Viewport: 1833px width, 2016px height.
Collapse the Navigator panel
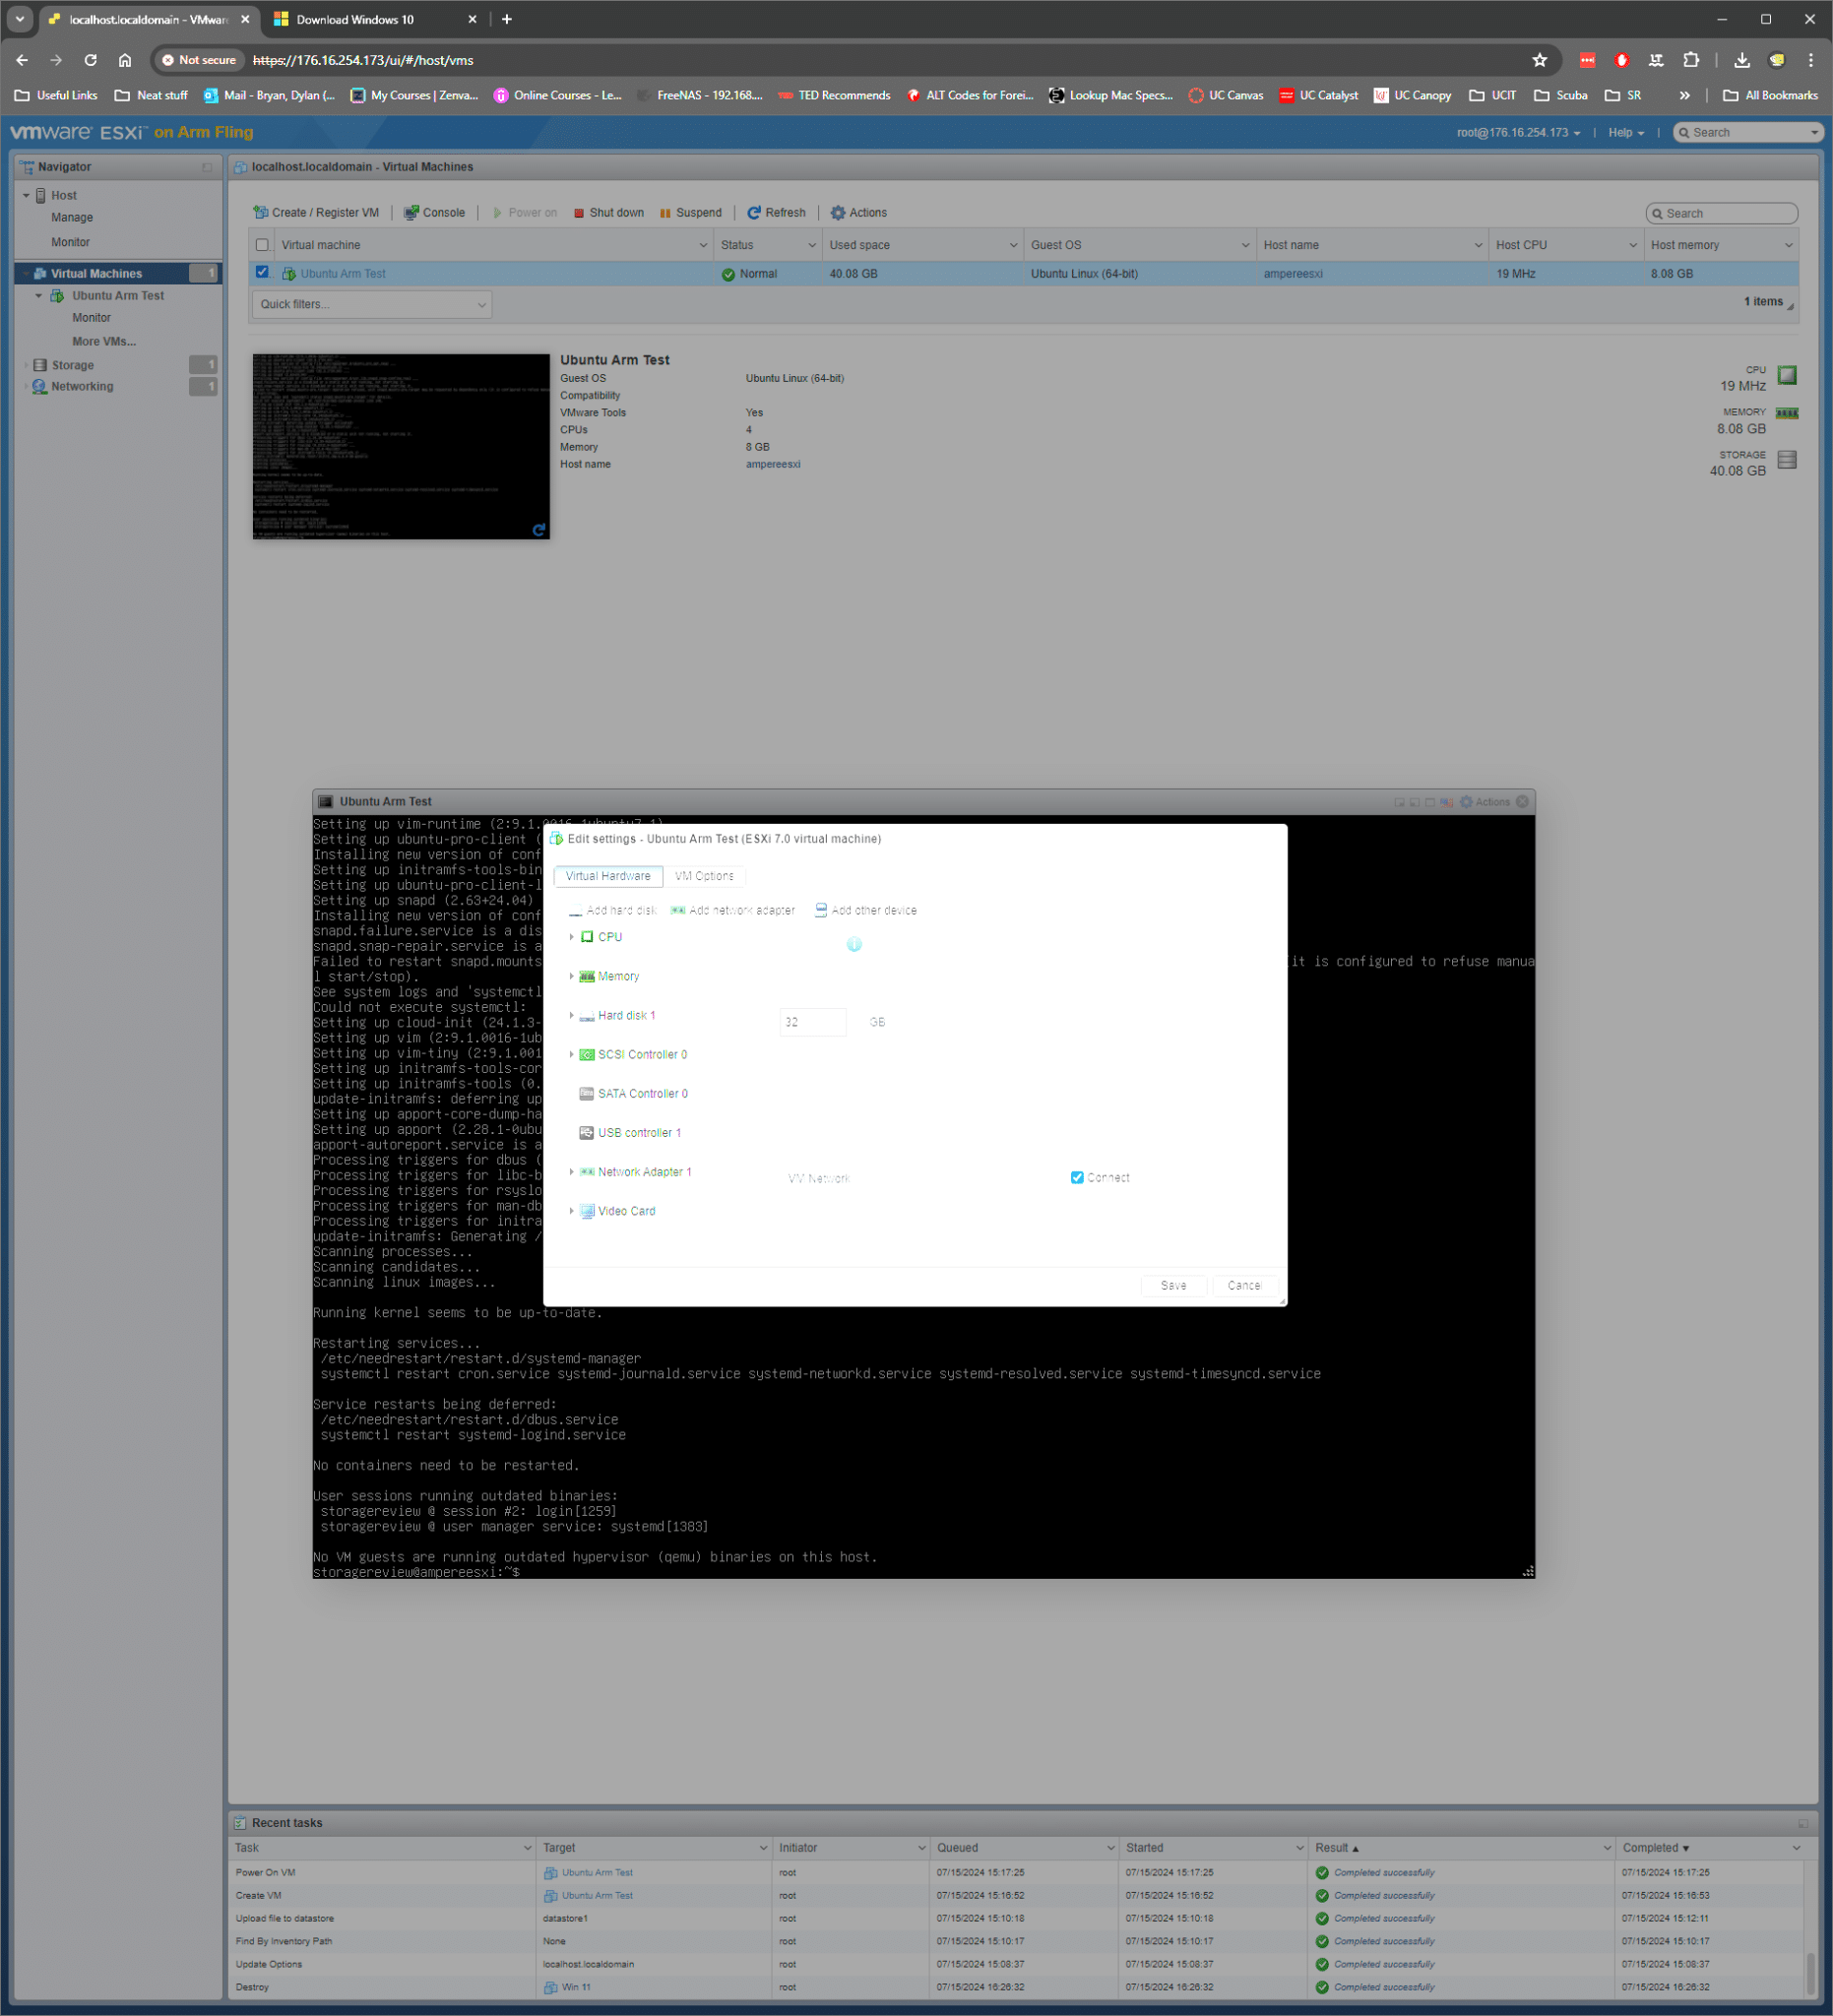click(207, 167)
